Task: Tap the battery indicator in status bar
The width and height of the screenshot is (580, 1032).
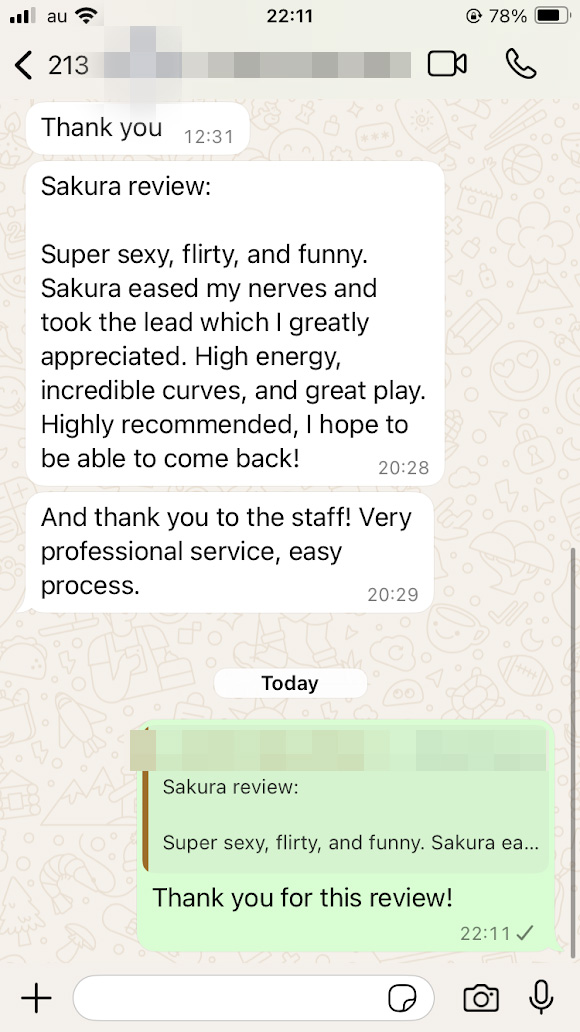Action: coord(552,16)
